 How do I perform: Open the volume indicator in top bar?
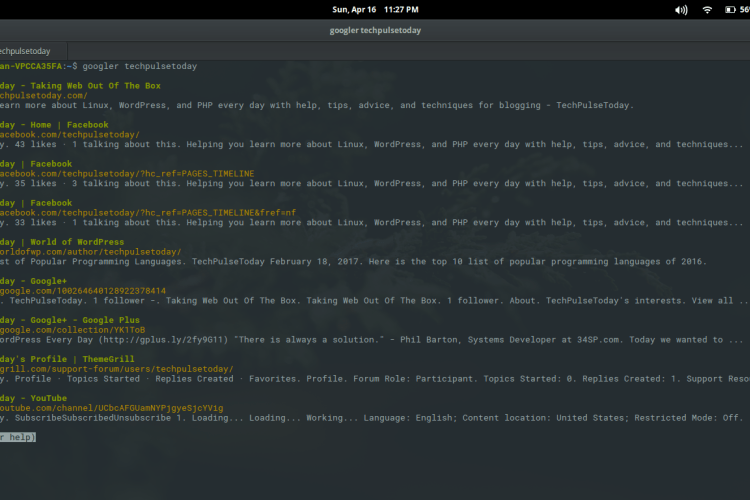click(x=681, y=10)
